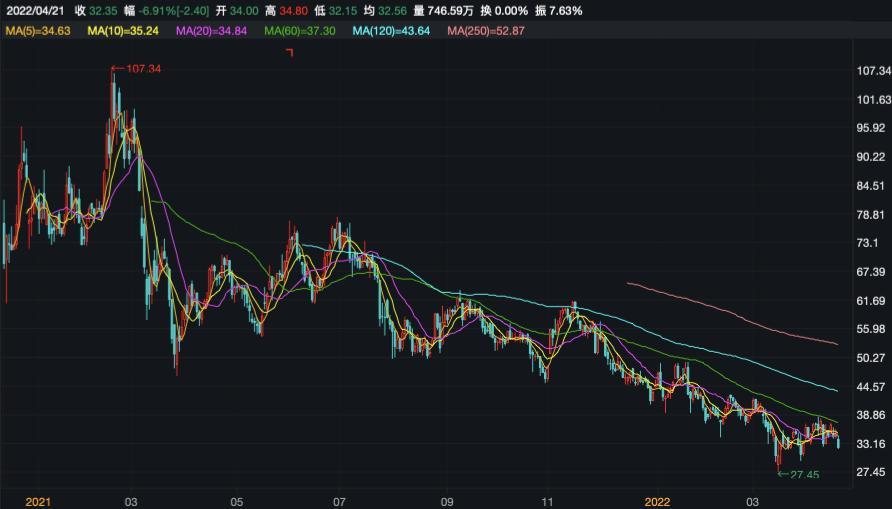Click the 07 month label on time axis
Image resolution: width=892 pixels, height=509 pixels.
coord(339,499)
